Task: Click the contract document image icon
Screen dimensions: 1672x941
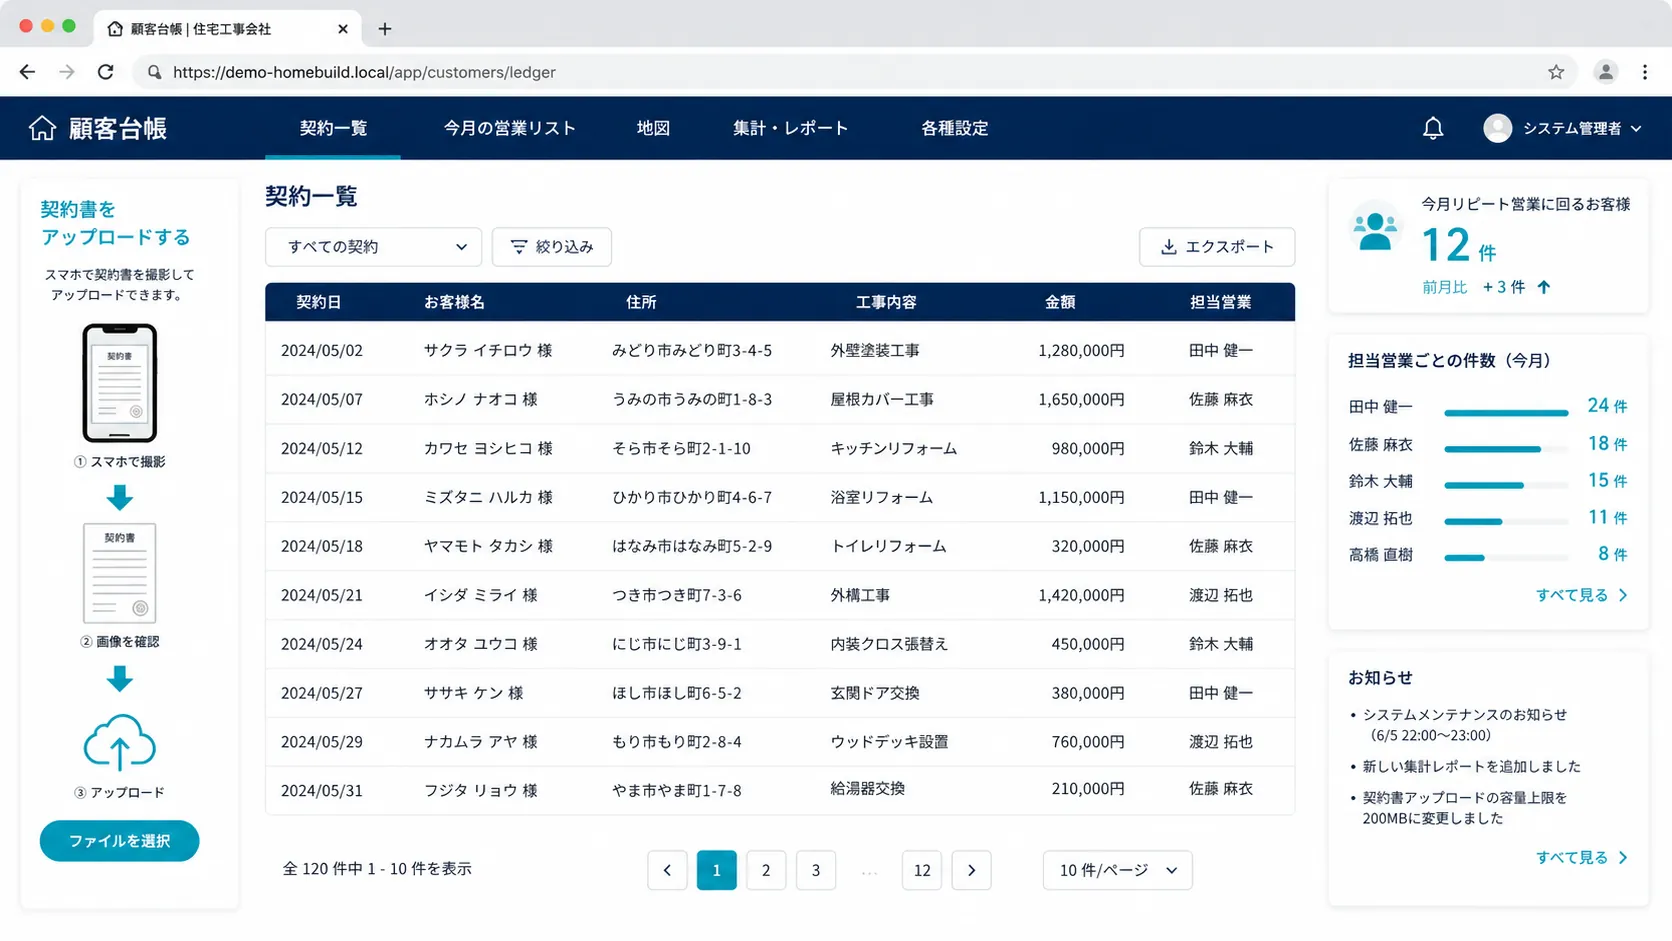Action: 119,573
